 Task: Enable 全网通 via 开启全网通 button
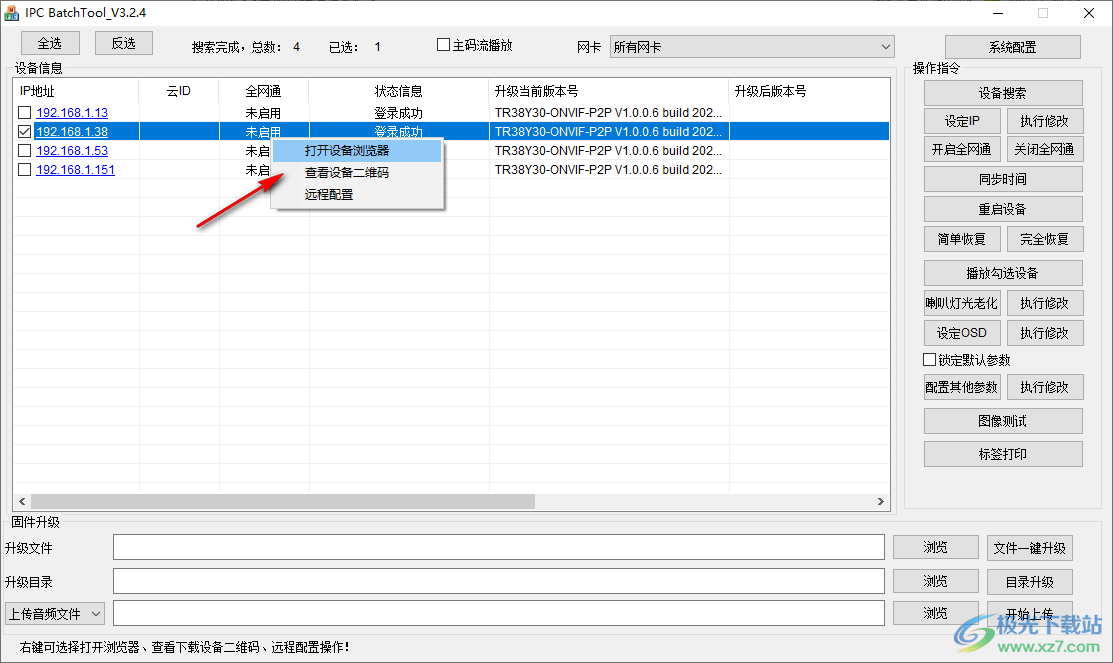point(961,150)
